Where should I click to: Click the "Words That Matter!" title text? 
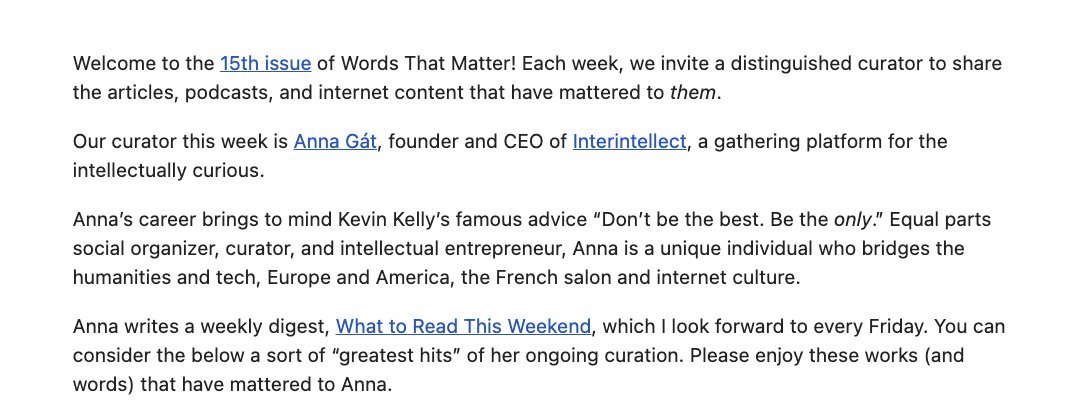429,64
